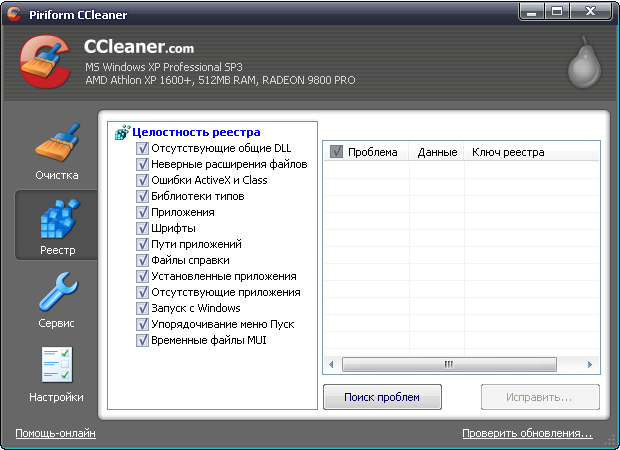The height and width of the screenshot is (450, 620).
Task: Click the AMD Athlon XP 1600+ hardware line
Action: click(220, 80)
